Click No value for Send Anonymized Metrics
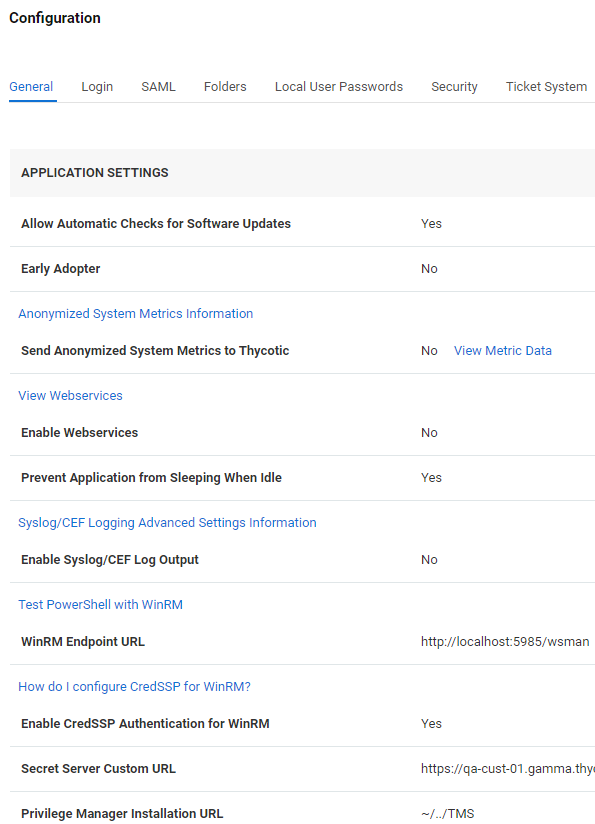 point(429,351)
